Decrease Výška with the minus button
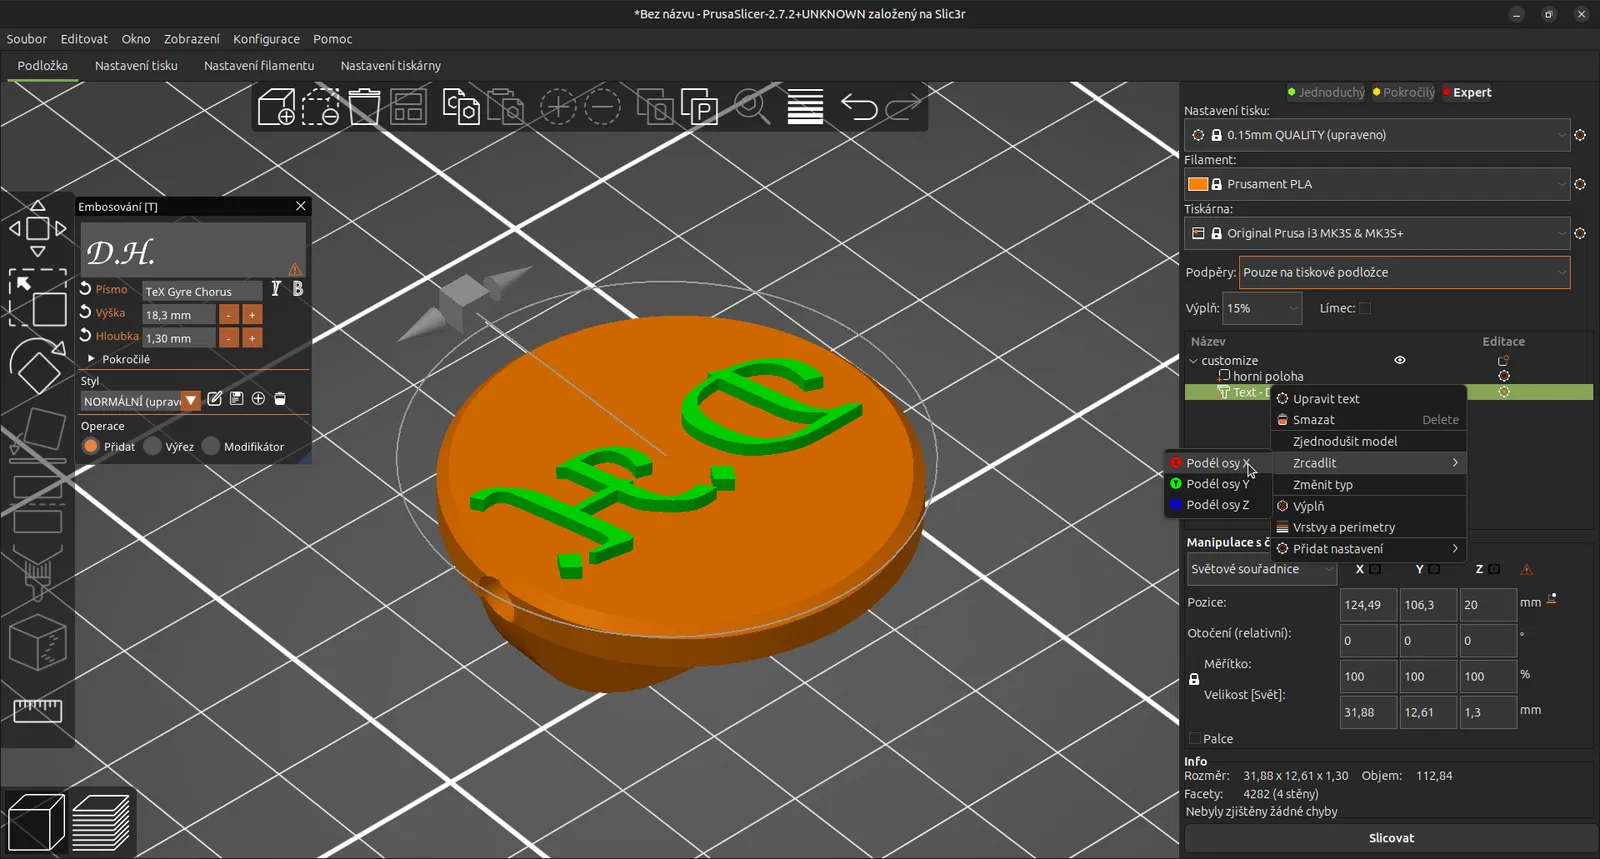The width and height of the screenshot is (1600, 859). click(229, 314)
